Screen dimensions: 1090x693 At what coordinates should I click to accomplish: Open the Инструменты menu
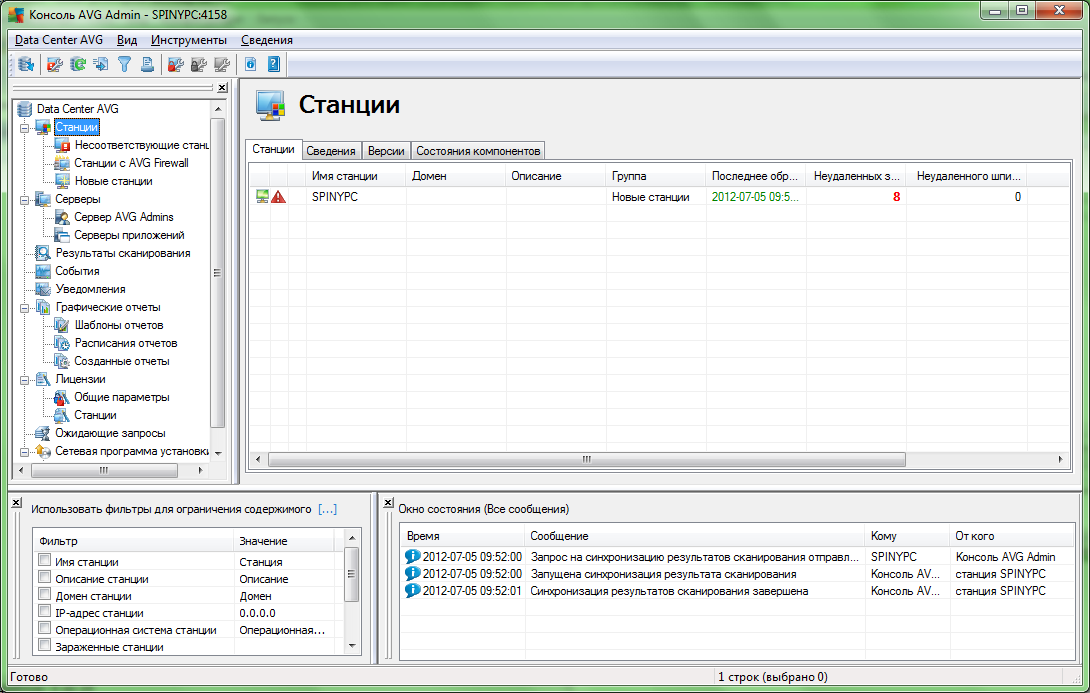pos(188,40)
